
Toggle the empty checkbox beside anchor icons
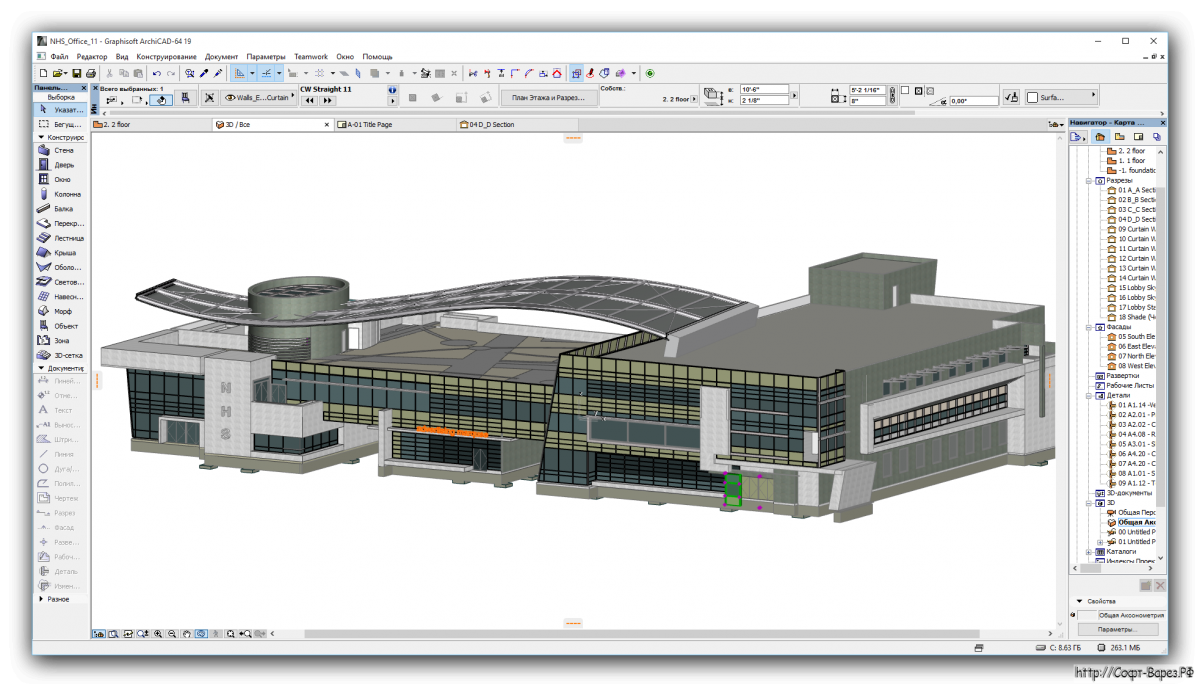coord(905,90)
